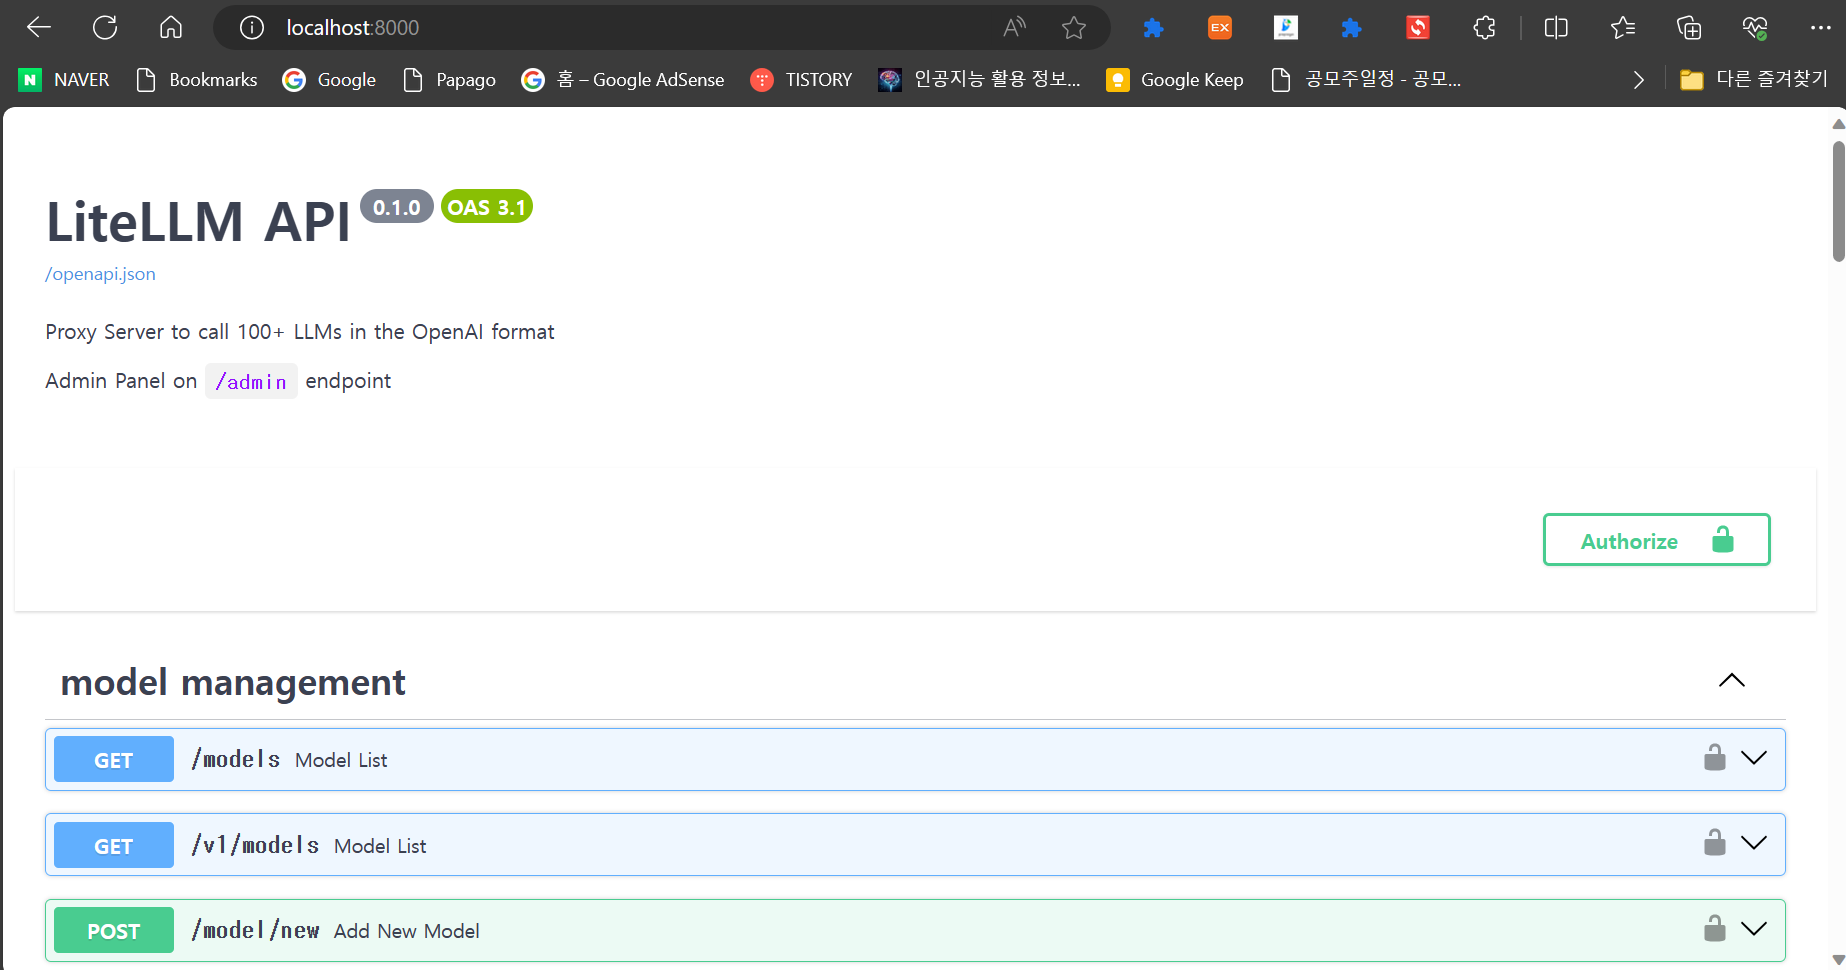1846x970 pixels.
Task: Click Add New Model description text
Action: pyautogui.click(x=407, y=931)
